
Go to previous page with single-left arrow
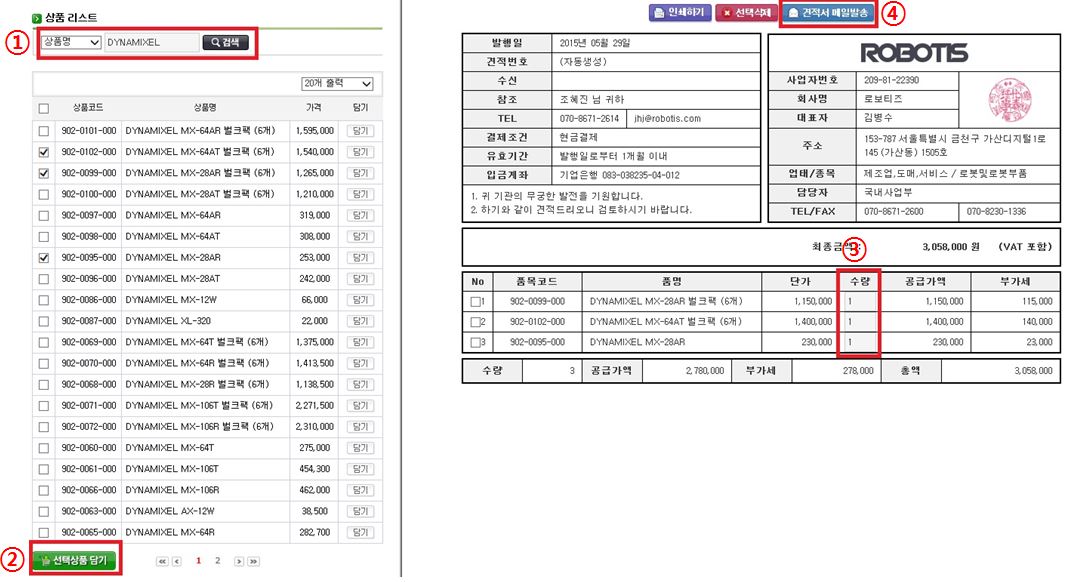point(177,562)
